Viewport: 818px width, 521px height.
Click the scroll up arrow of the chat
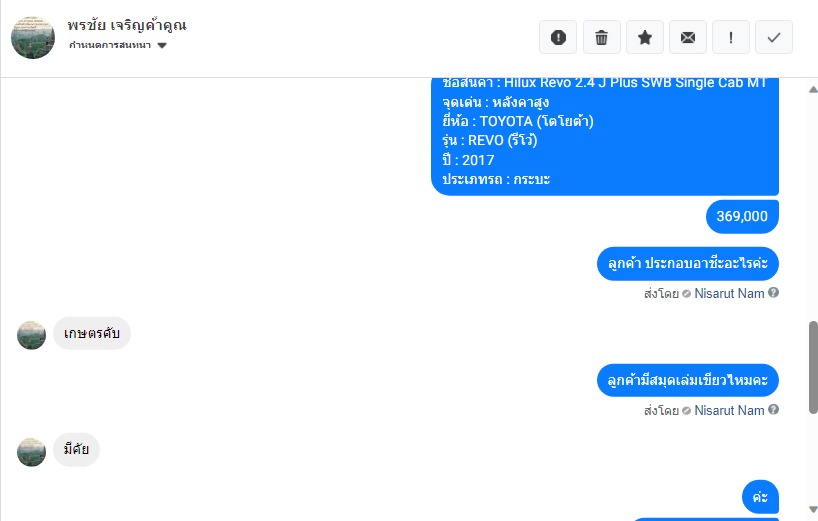click(x=813, y=90)
